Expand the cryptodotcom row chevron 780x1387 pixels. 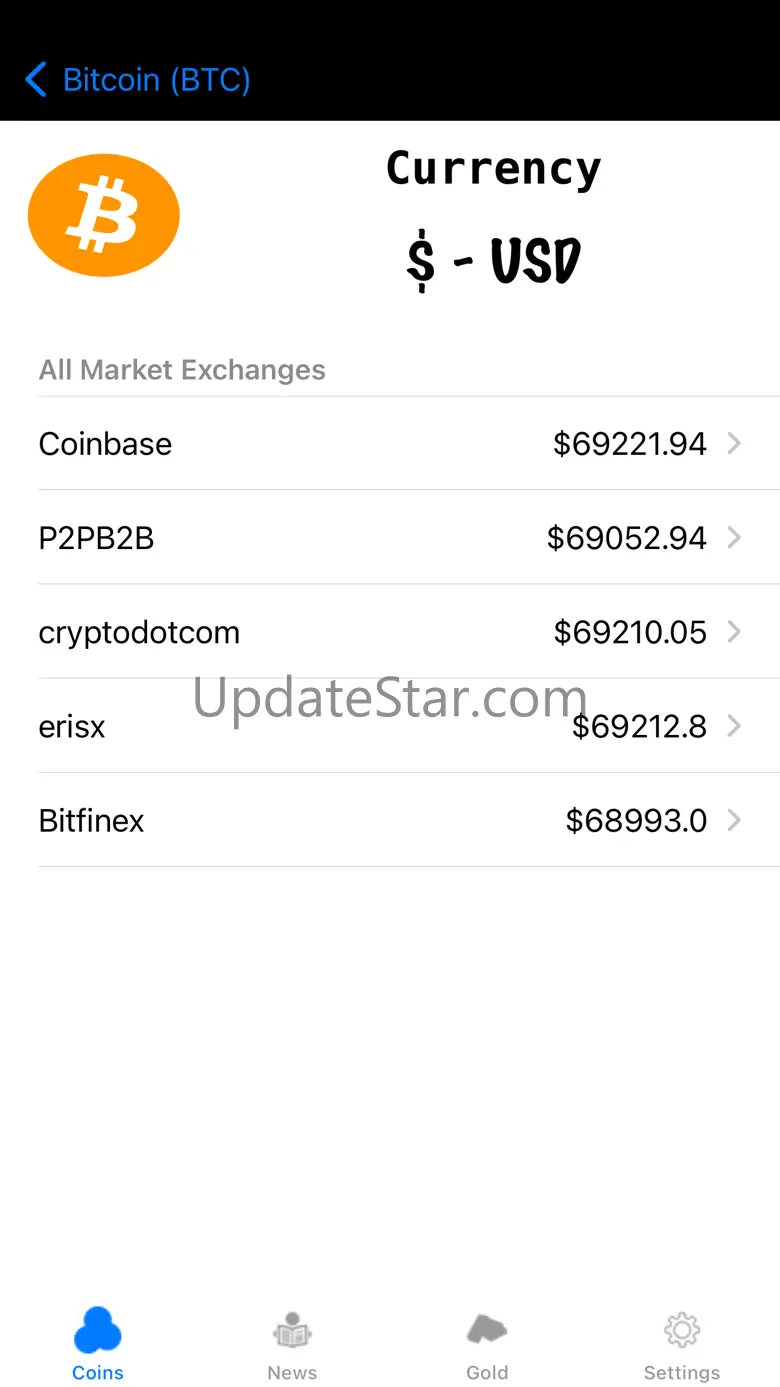(x=735, y=632)
